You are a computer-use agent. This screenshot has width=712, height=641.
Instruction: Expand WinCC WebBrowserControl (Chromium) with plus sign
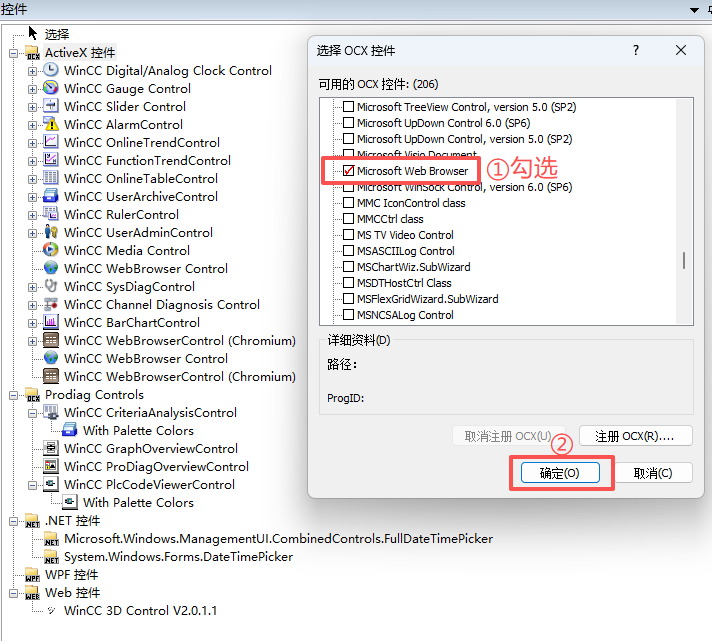(x=32, y=341)
